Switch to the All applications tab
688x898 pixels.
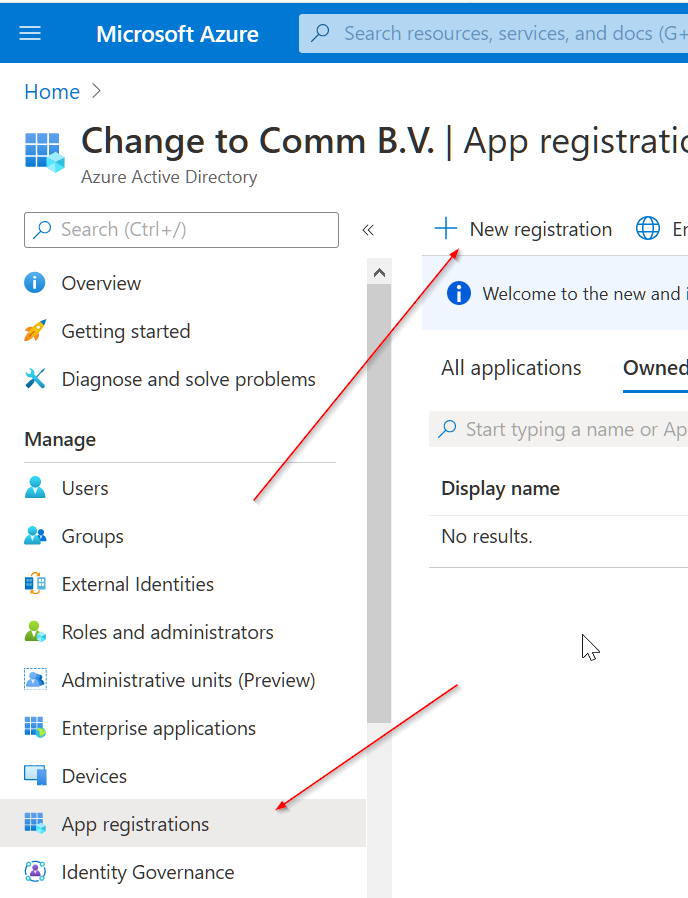point(511,368)
